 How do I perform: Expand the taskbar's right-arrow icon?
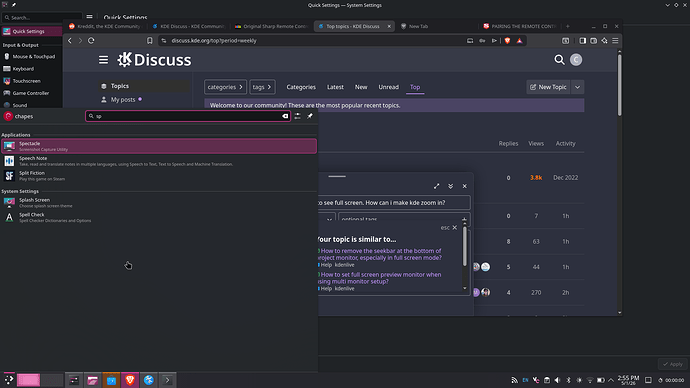point(168,380)
